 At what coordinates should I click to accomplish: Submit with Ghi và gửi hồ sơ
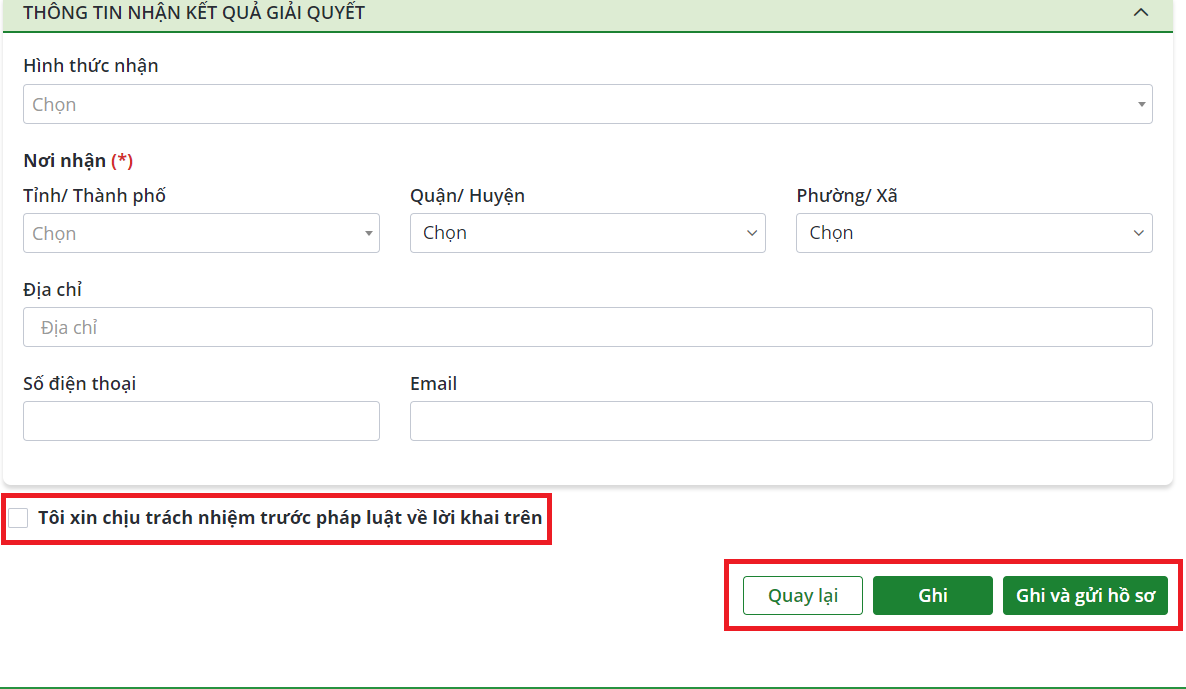tap(1085, 596)
